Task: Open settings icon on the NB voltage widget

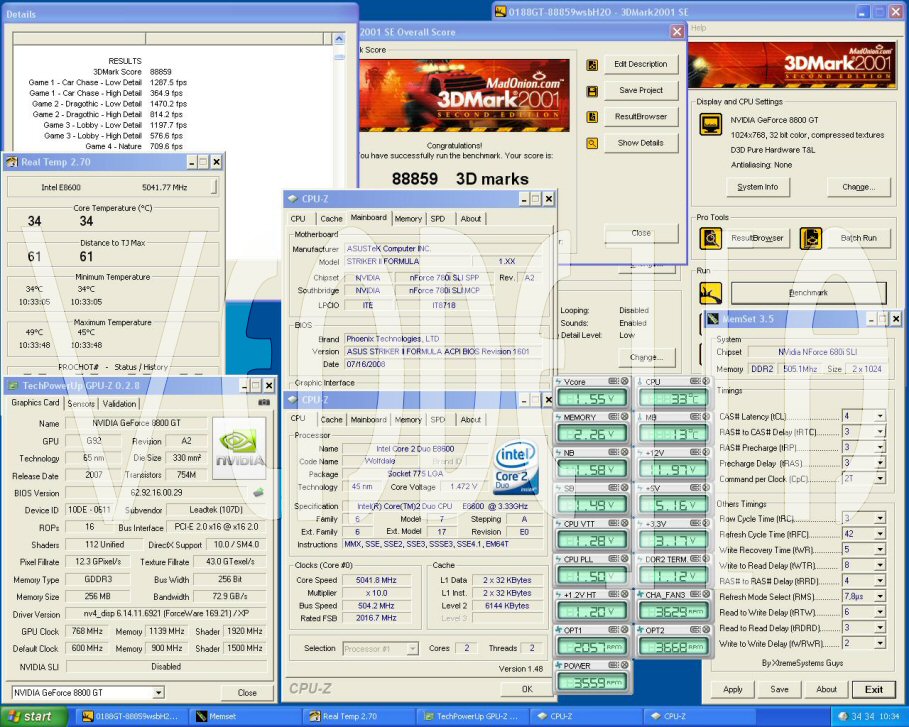Action: [613, 452]
